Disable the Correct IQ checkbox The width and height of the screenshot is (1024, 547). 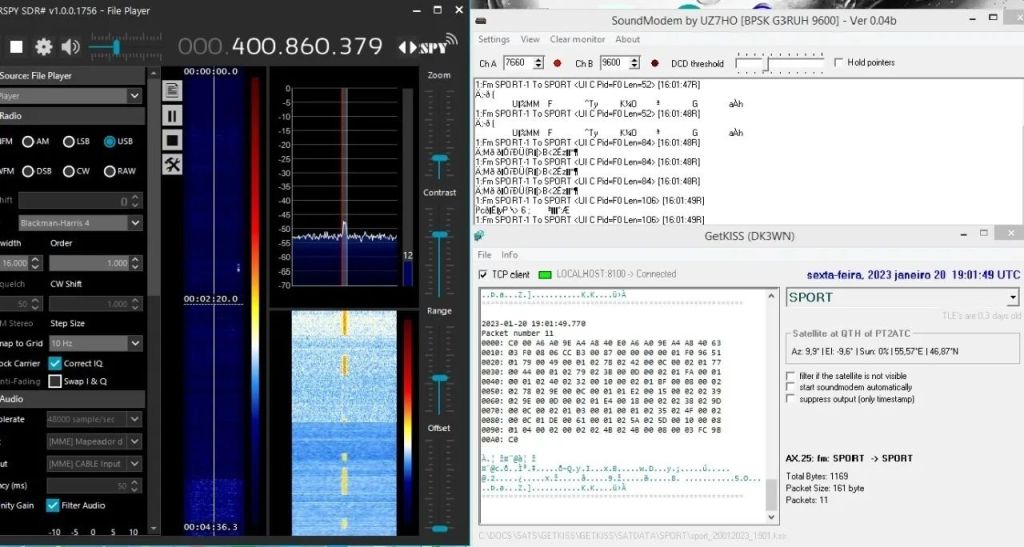click(56, 363)
